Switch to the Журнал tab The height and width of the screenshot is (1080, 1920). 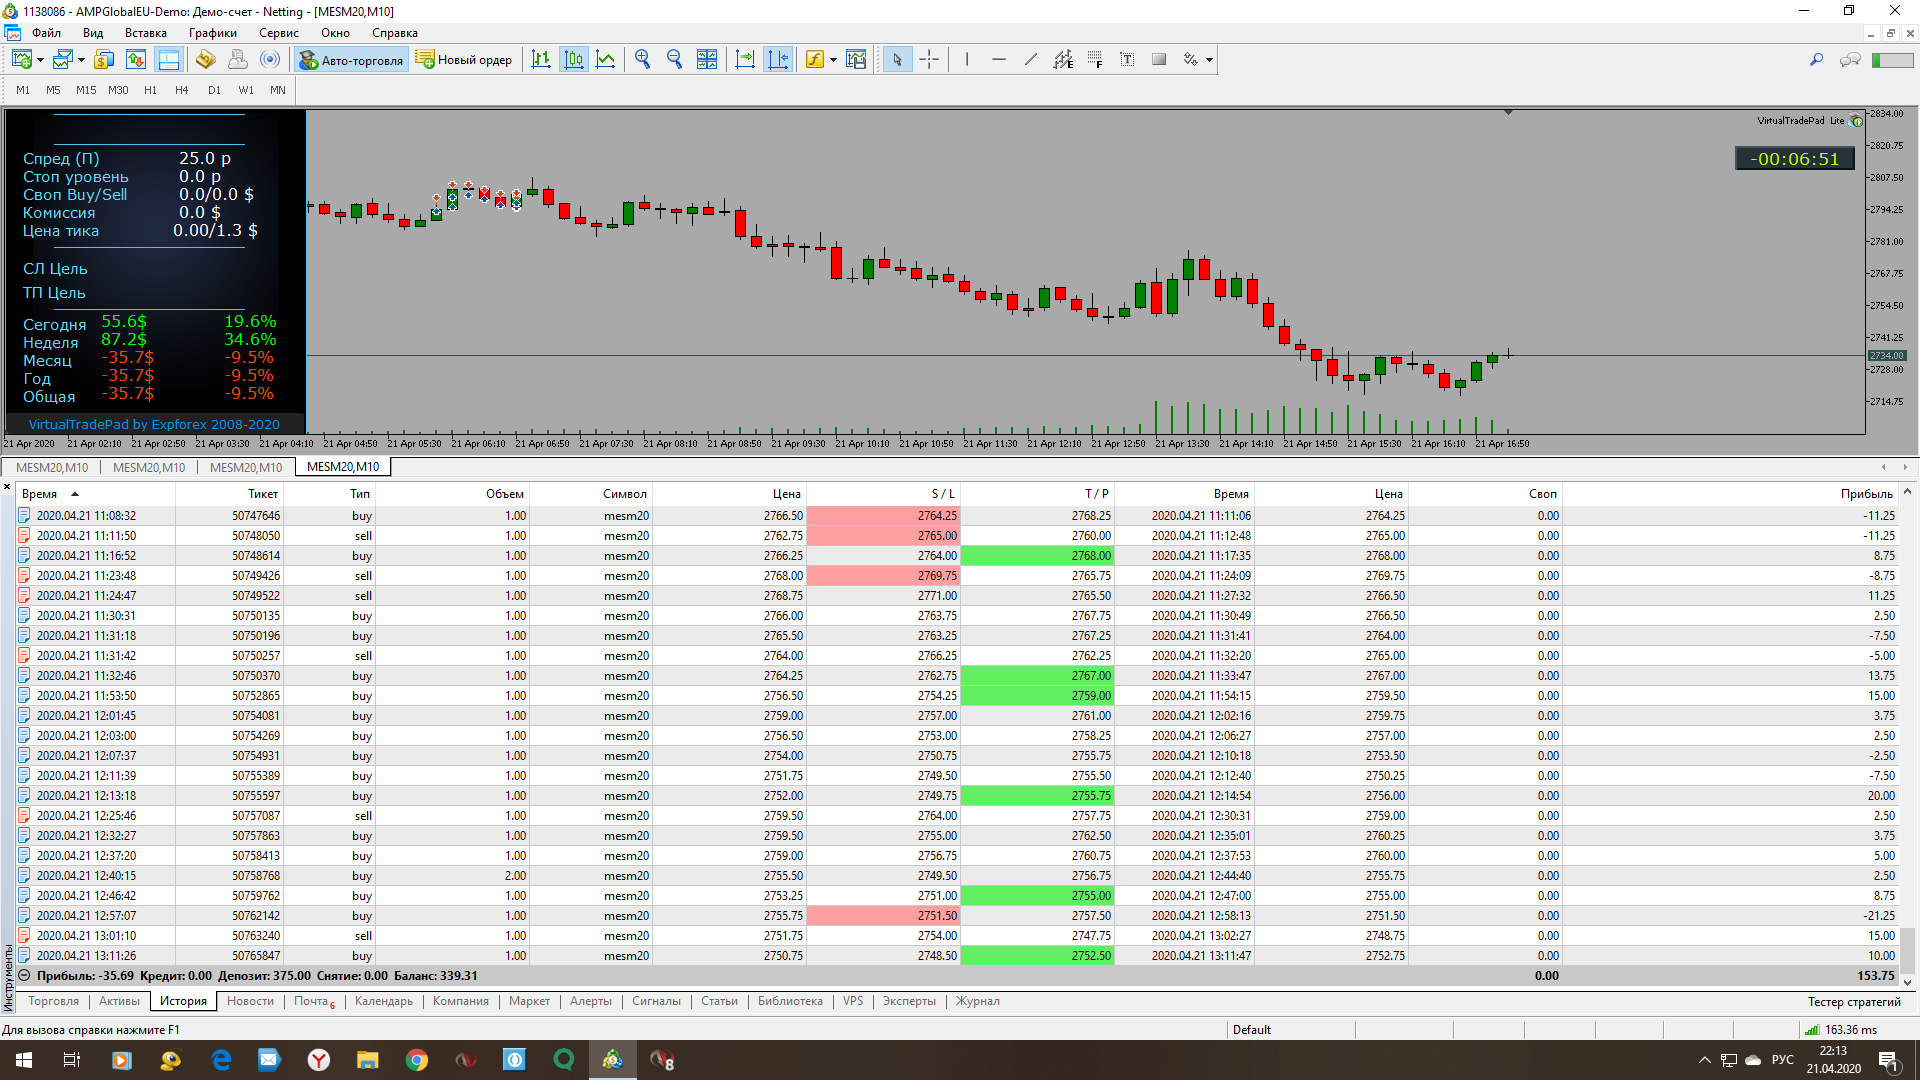coord(977,1001)
